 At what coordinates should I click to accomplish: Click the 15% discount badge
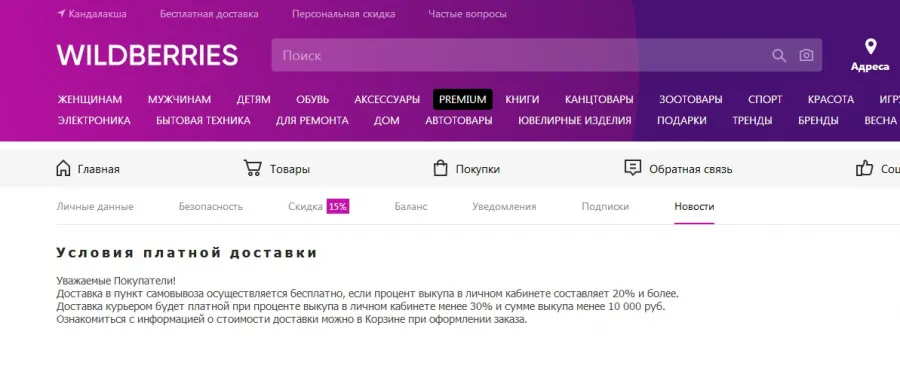click(338, 207)
